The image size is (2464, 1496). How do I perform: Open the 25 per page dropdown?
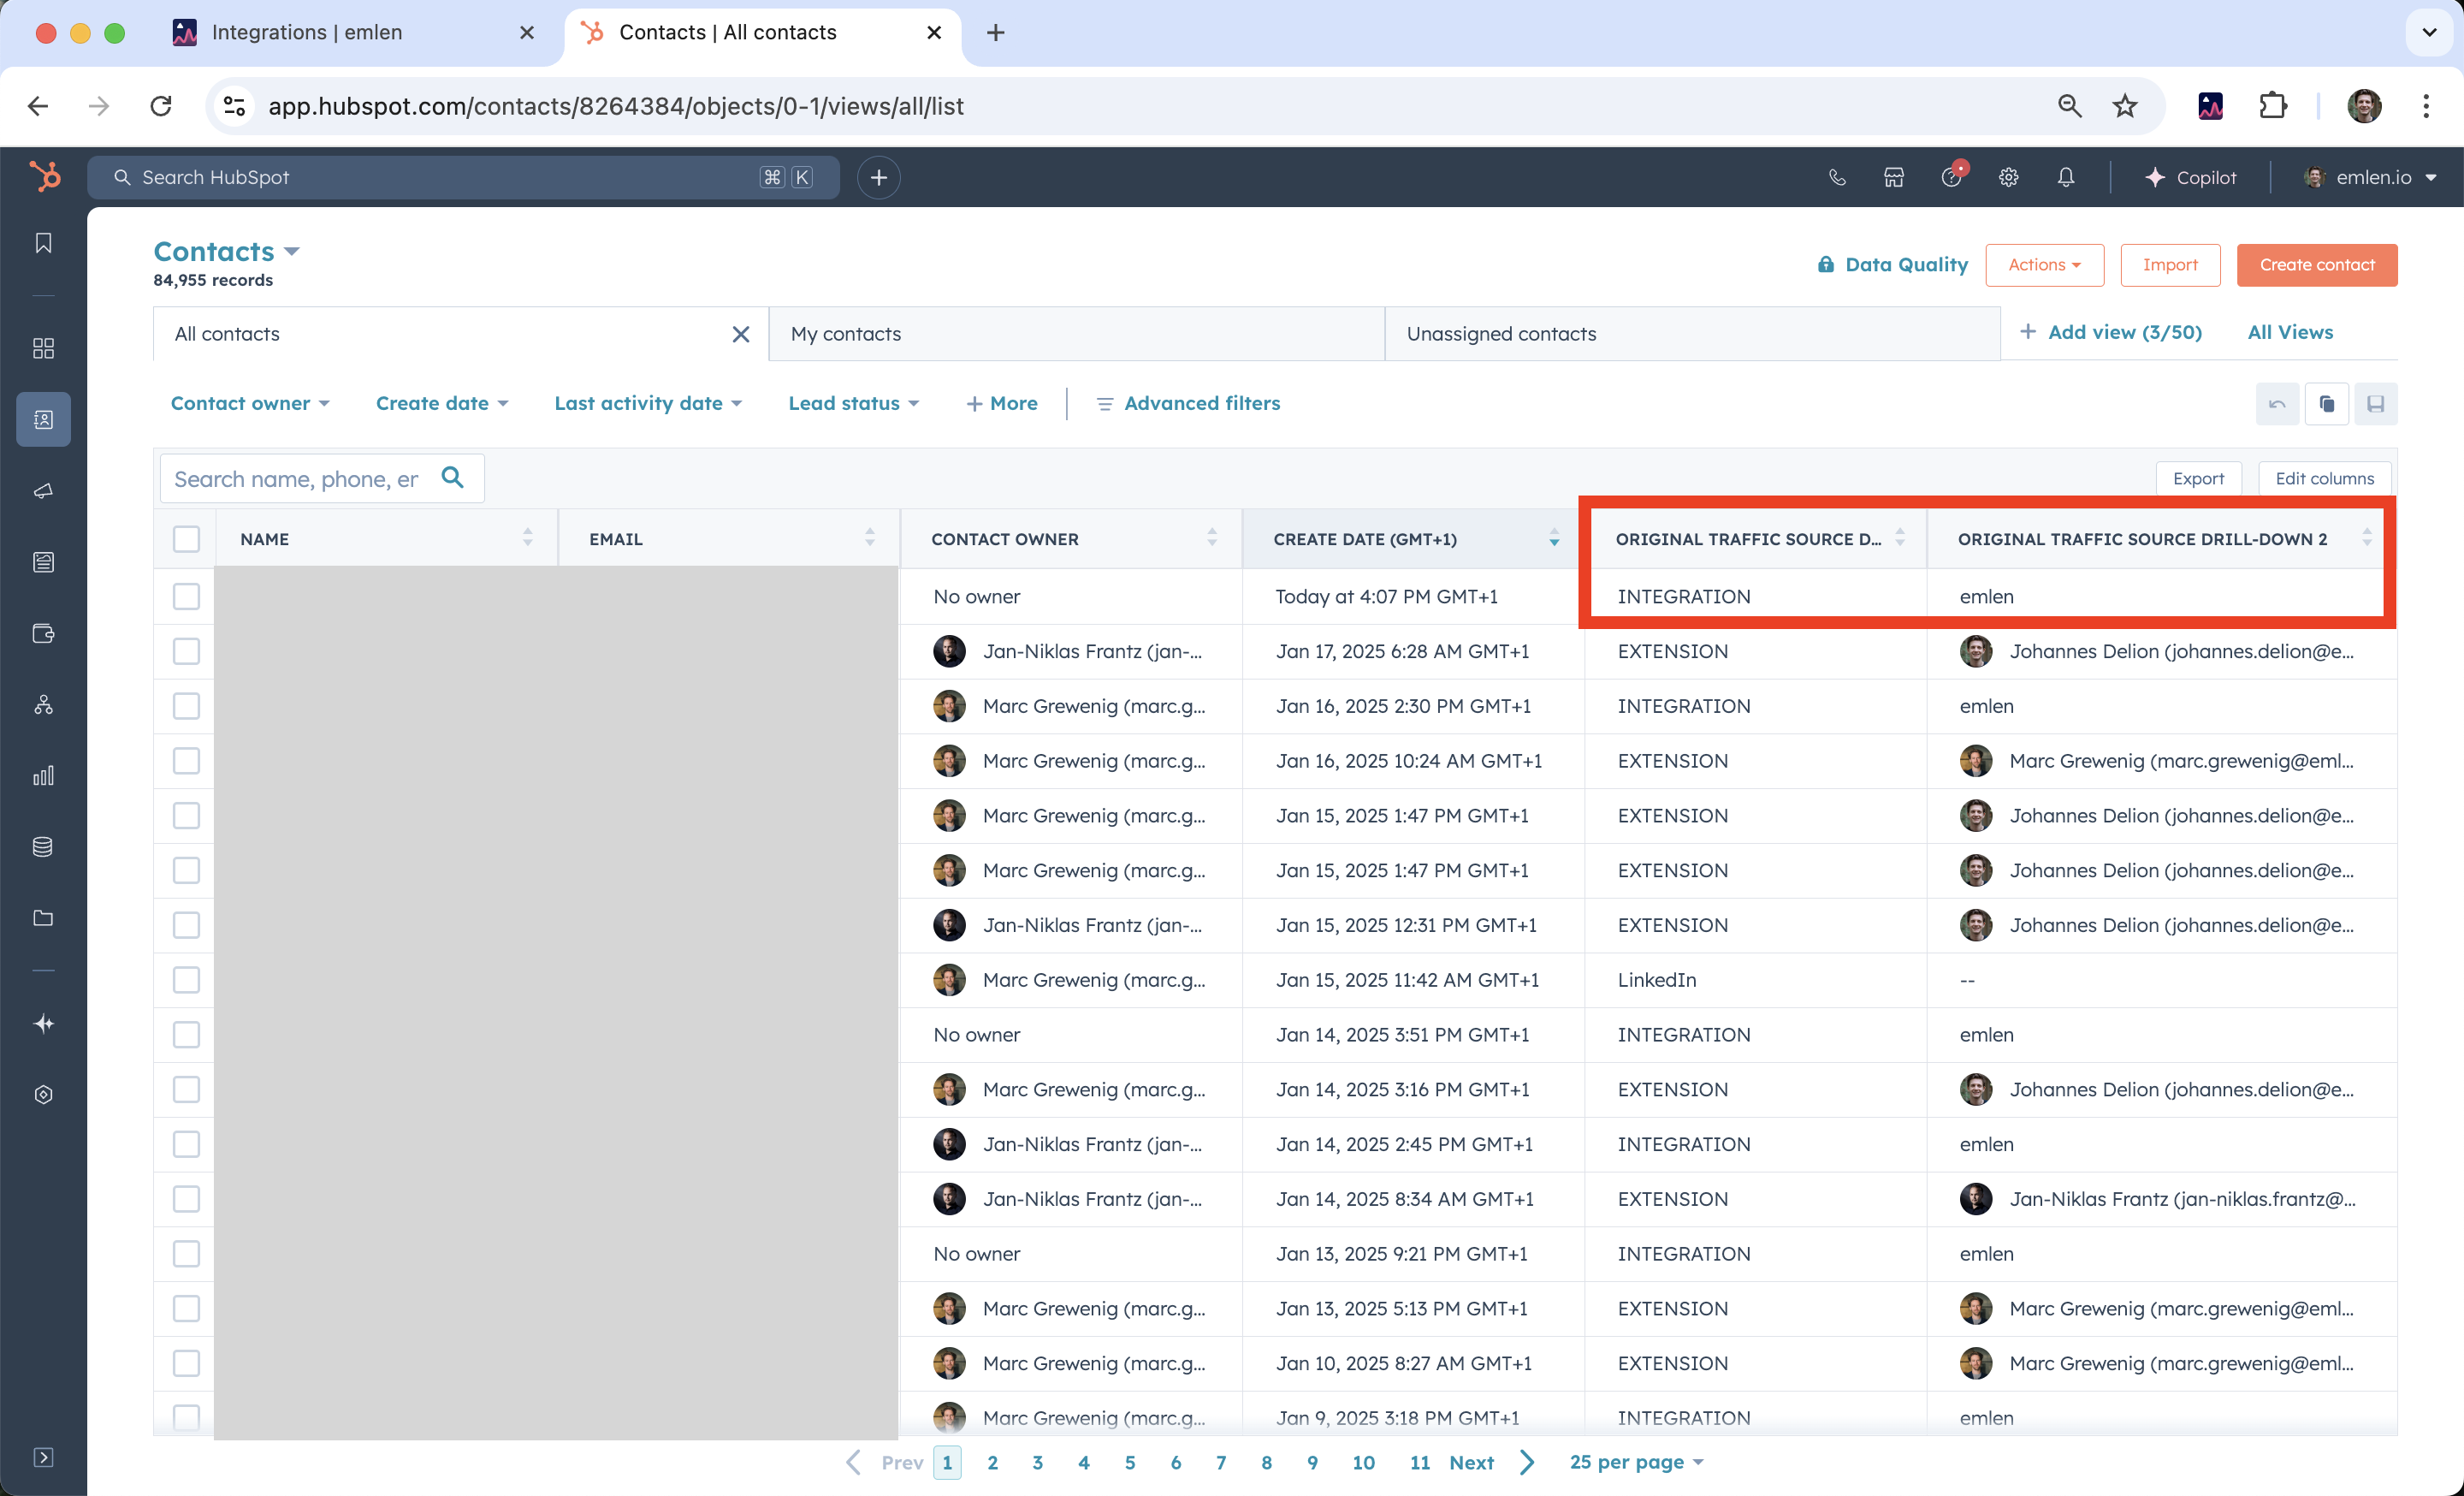tap(1635, 1462)
